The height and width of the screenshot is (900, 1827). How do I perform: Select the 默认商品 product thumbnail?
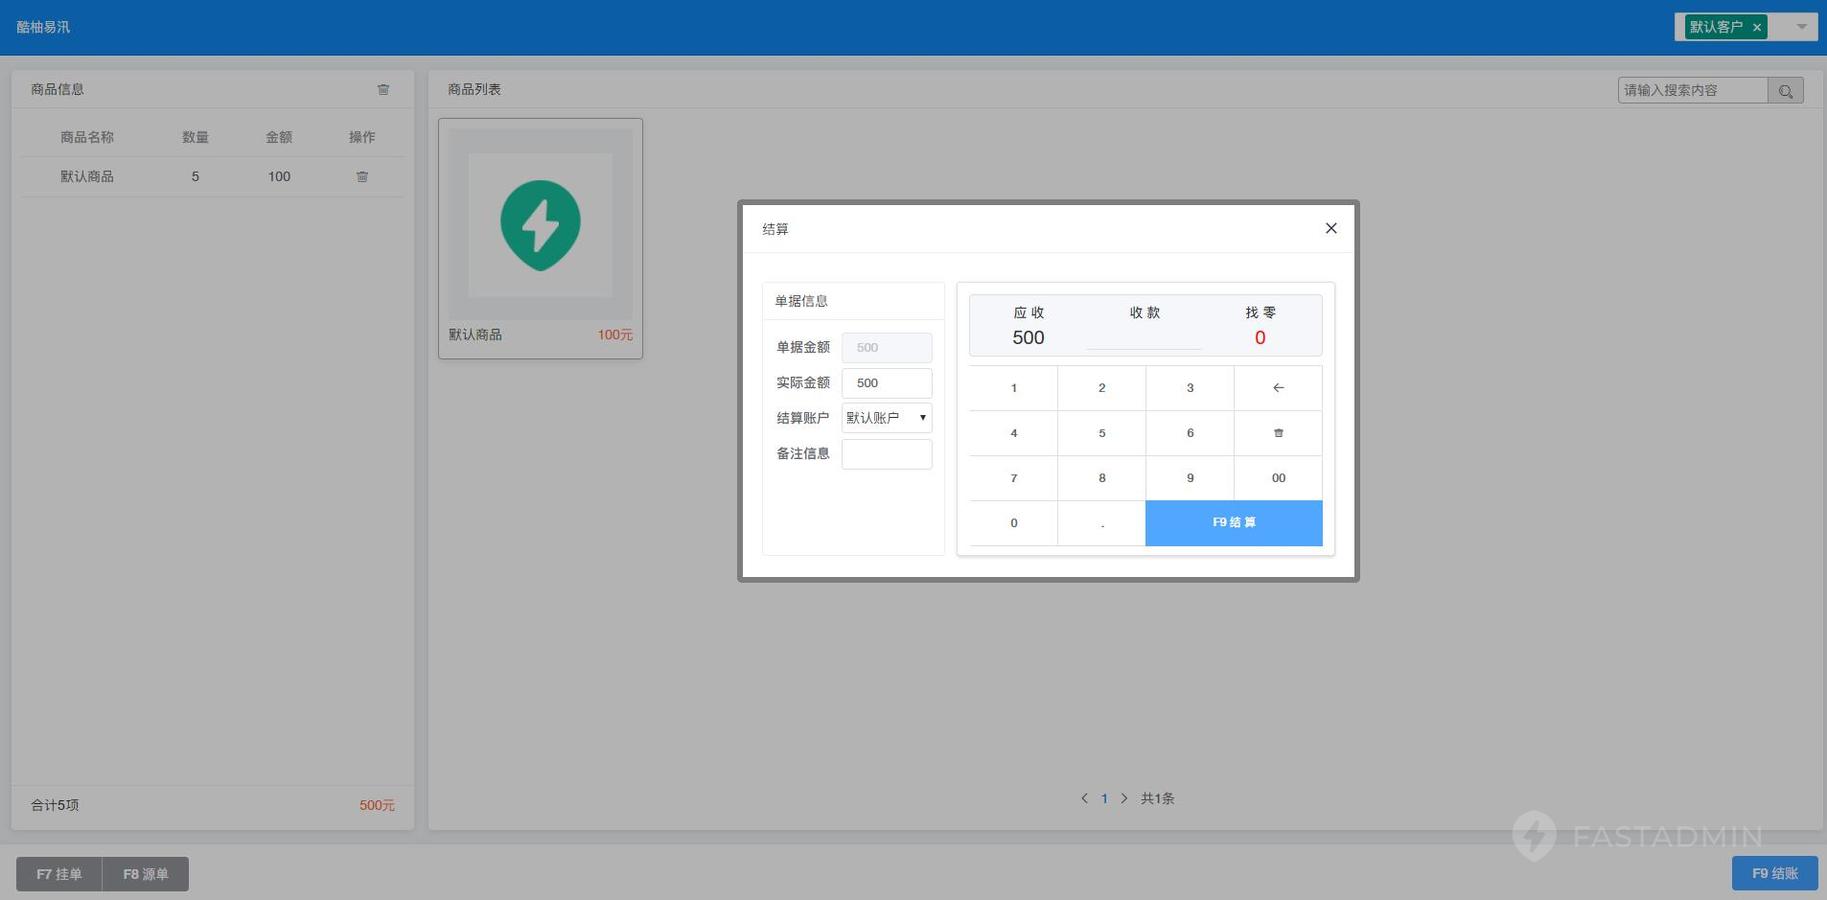pos(540,225)
